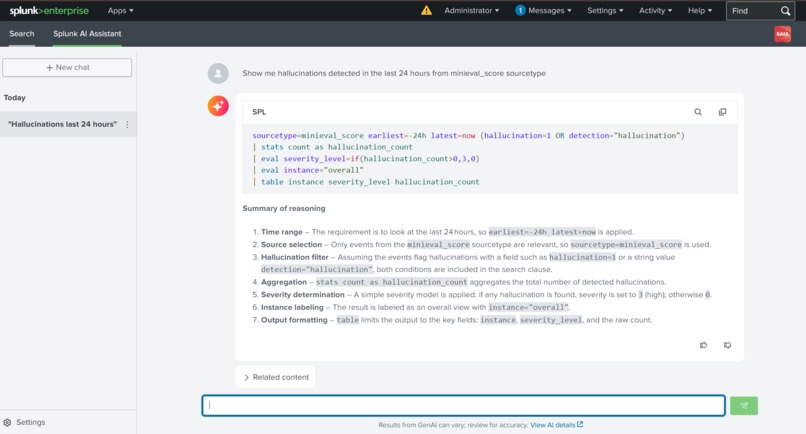Open the View AI details link
This screenshot has width=806, height=434.
click(x=556, y=425)
